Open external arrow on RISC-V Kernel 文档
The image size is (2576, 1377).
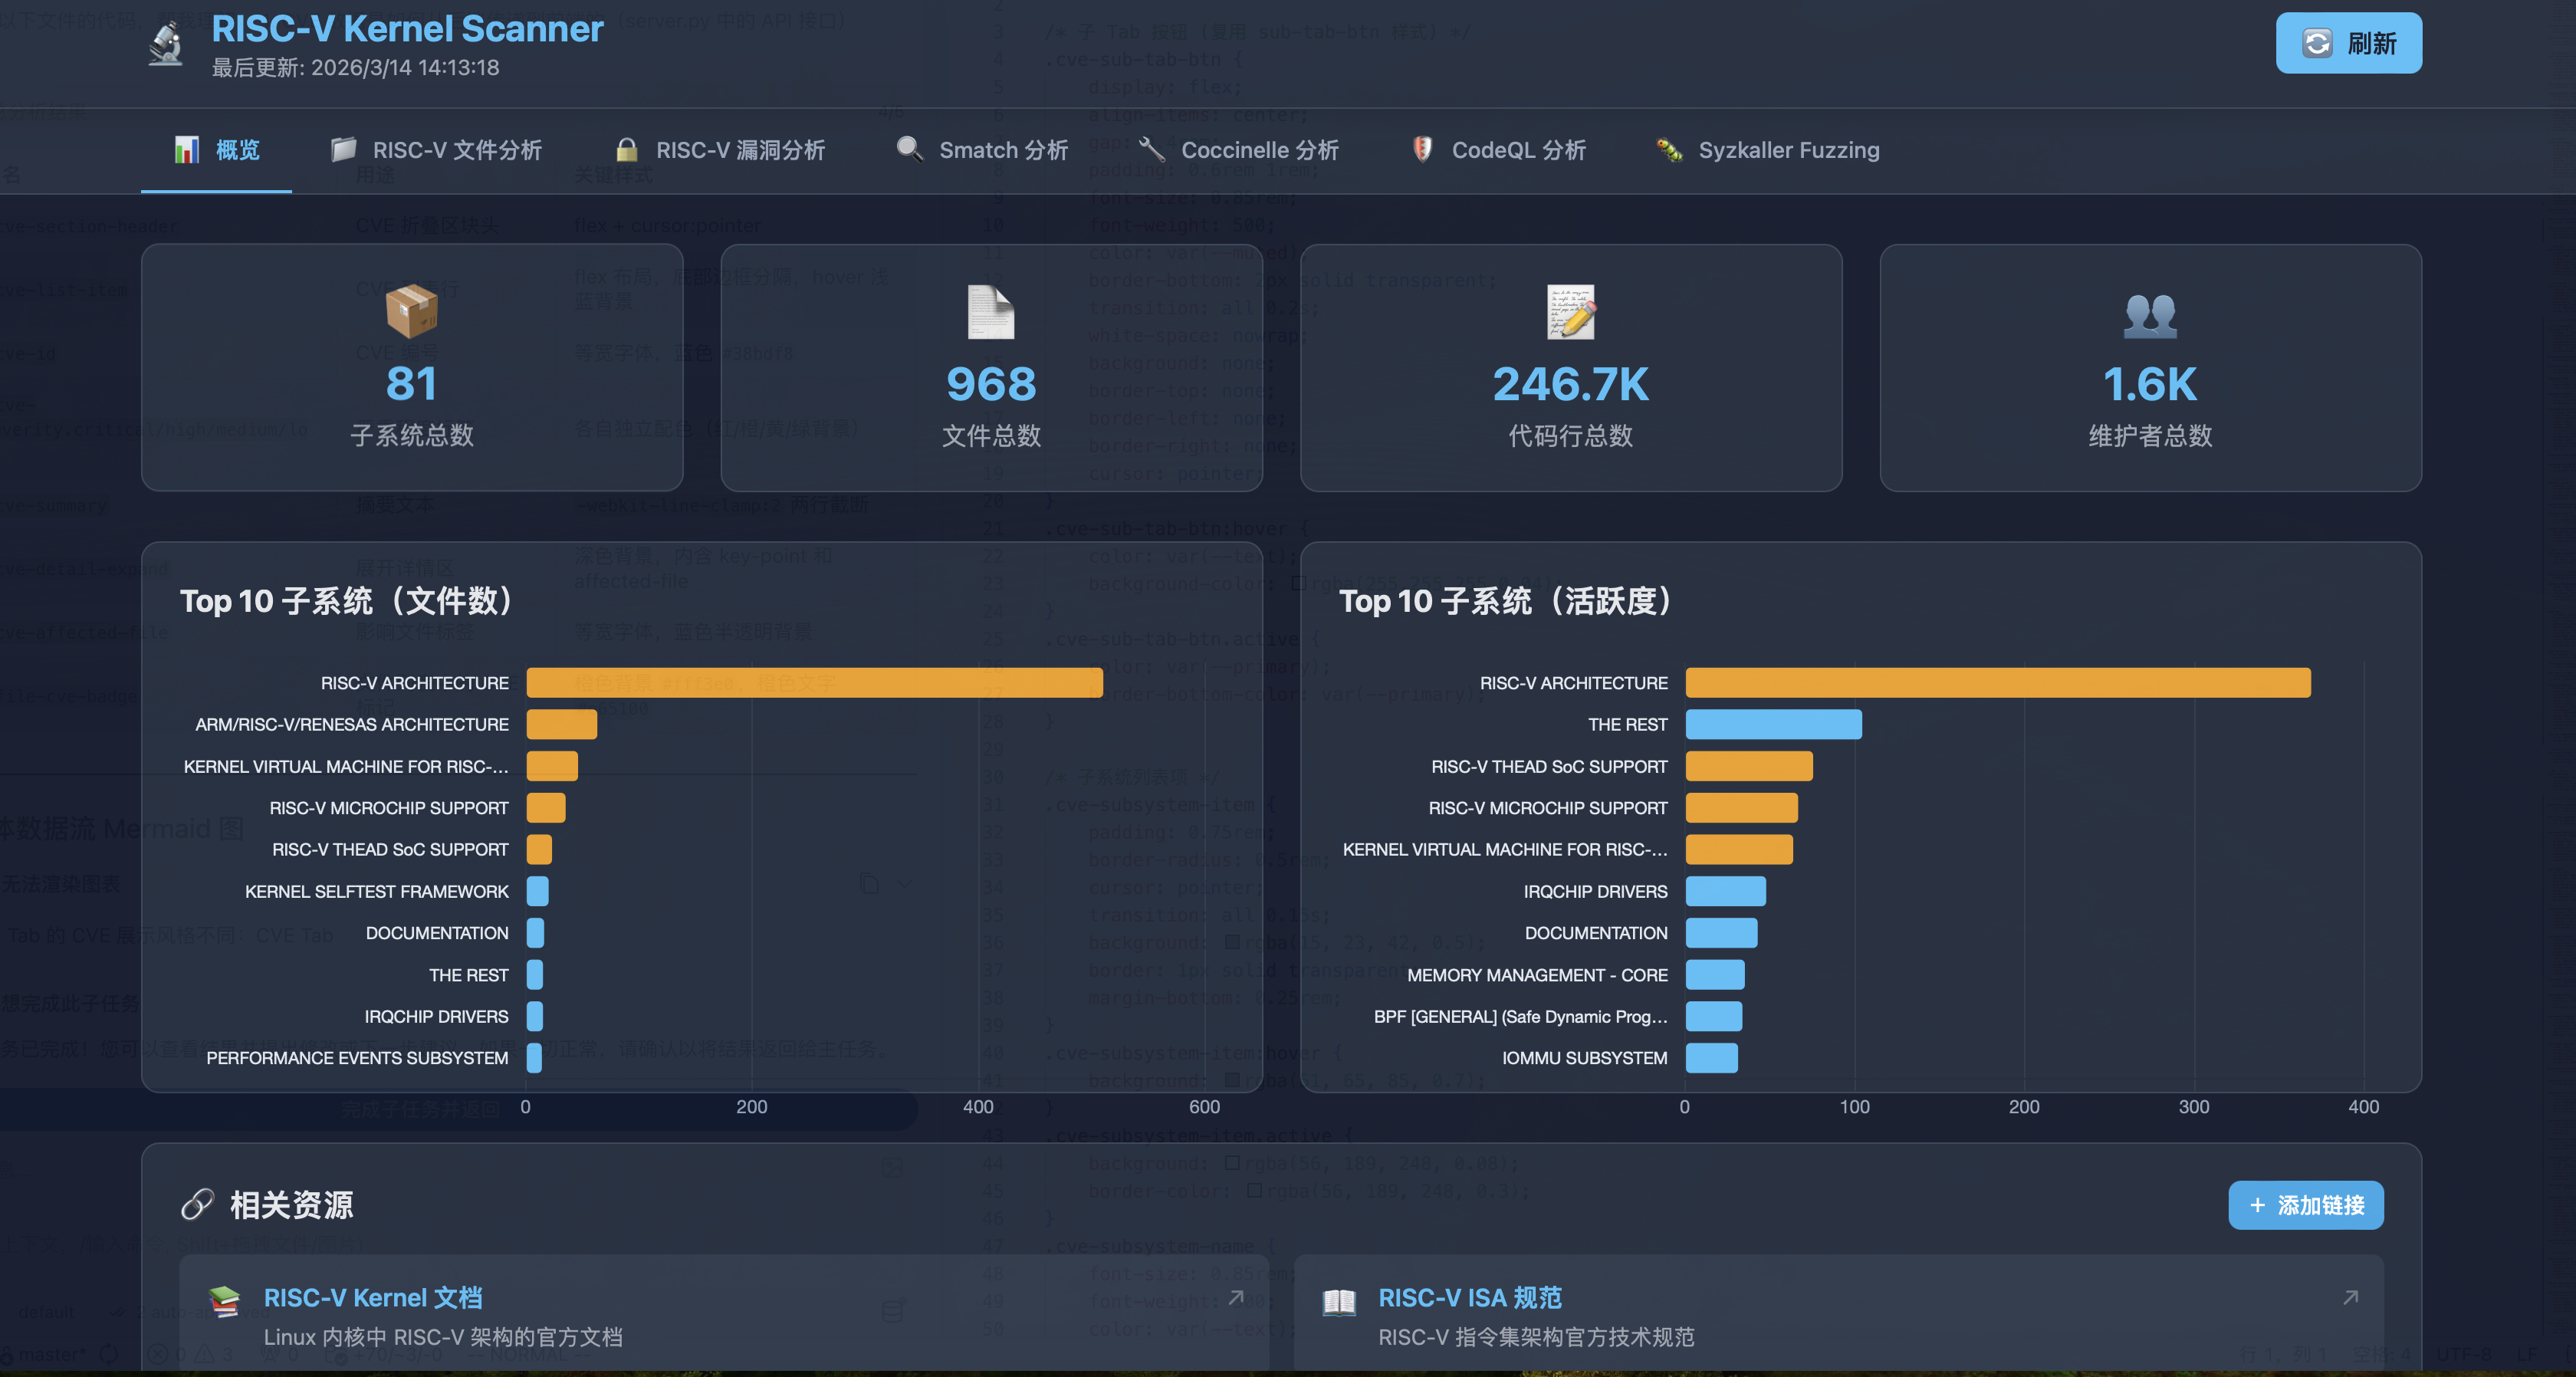point(1236,1297)
